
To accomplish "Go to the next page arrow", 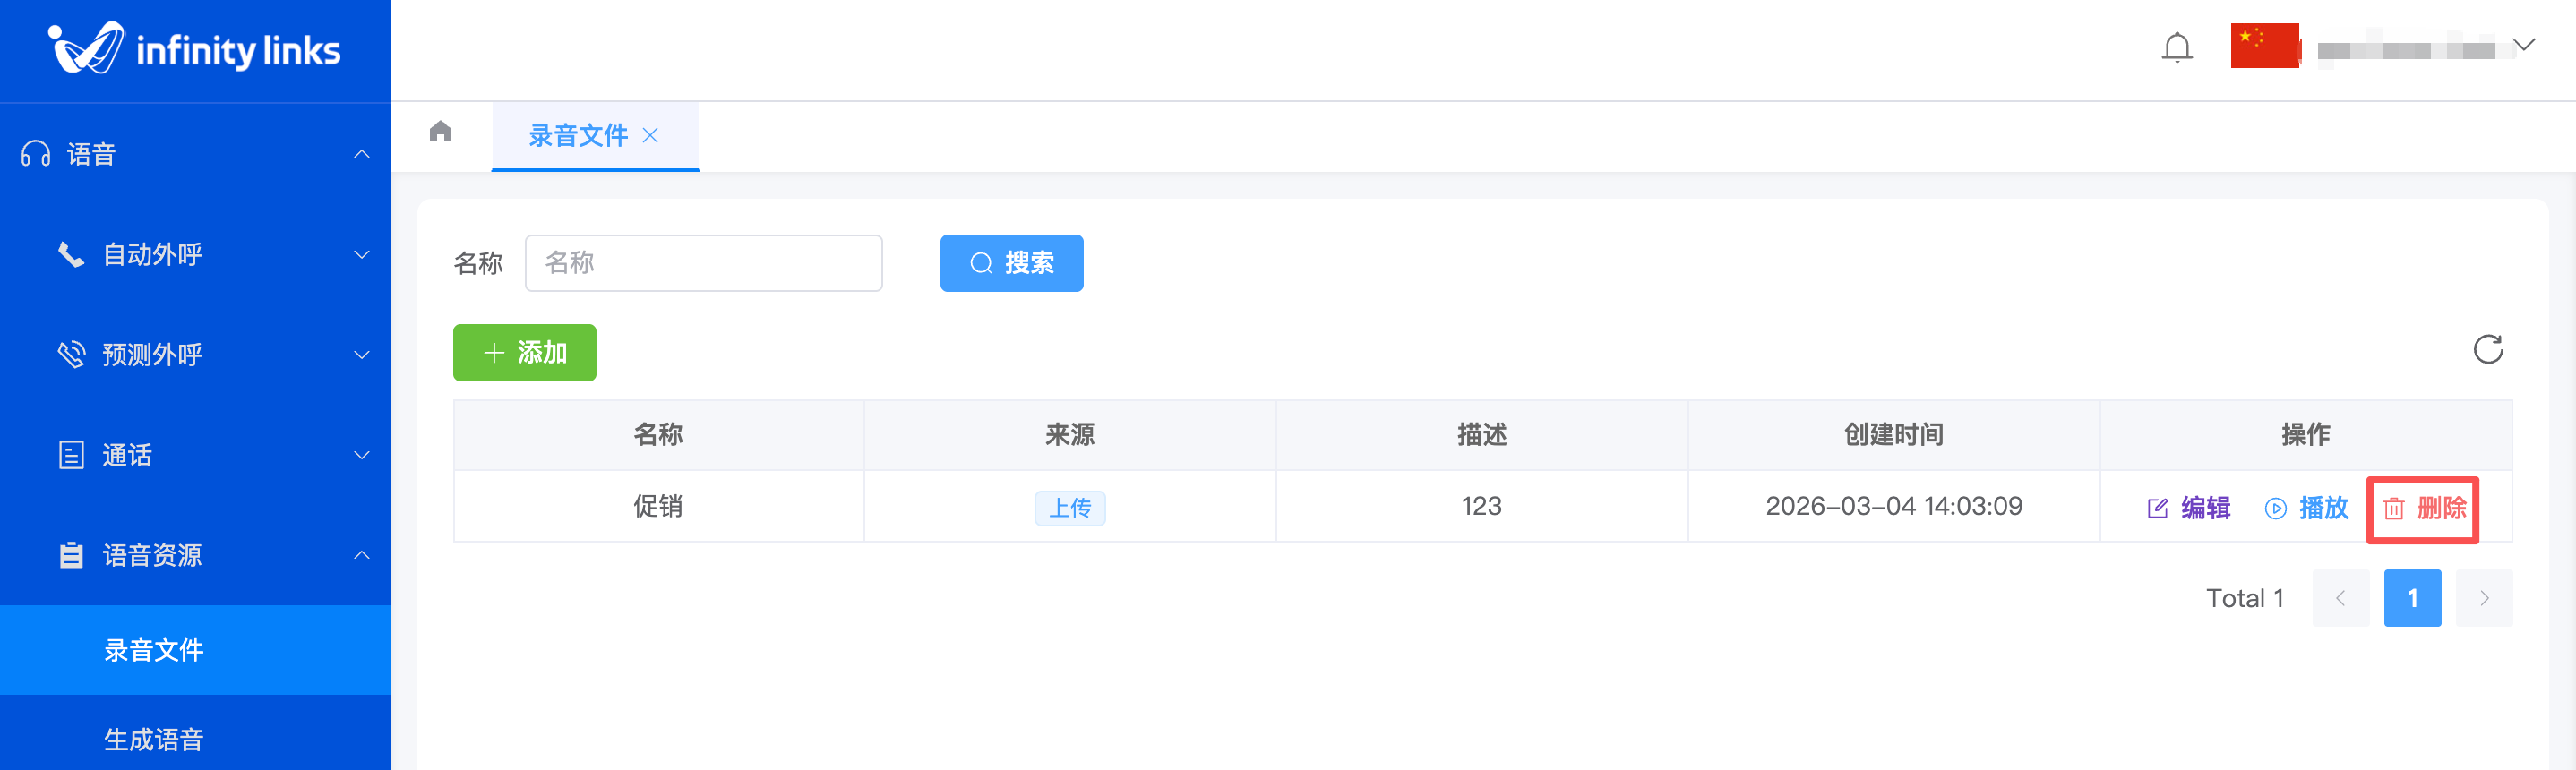I will [x=2483, y=598].
